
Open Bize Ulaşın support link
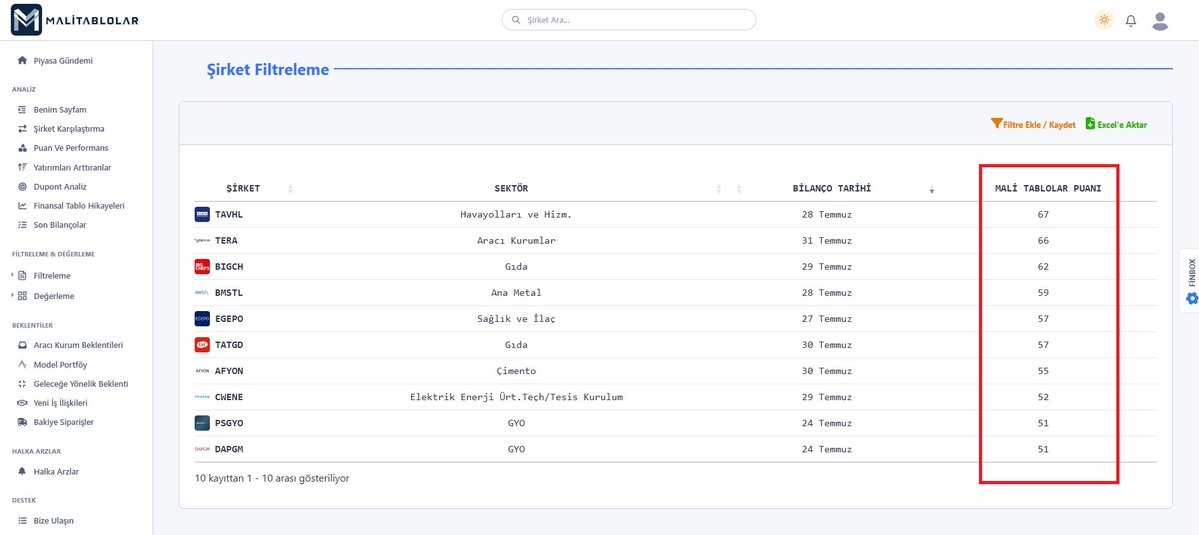coord(54,520)
